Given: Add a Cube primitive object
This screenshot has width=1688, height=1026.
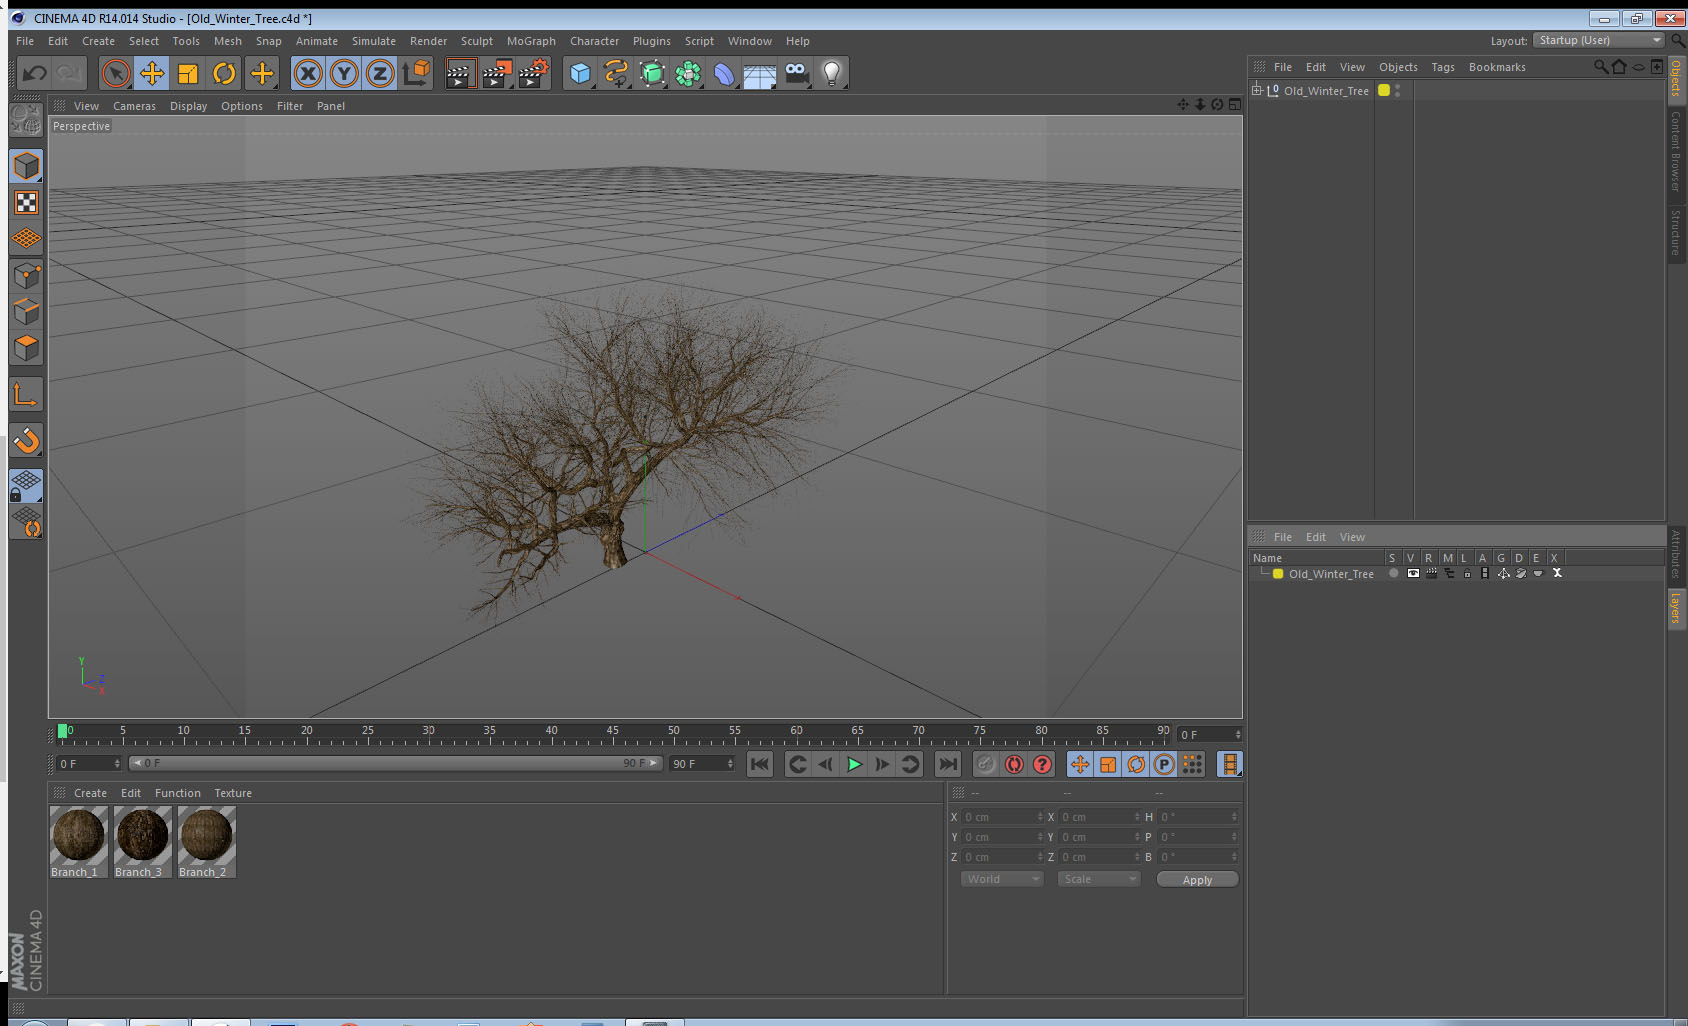Looking at the screenshot, I should point(580,73).
